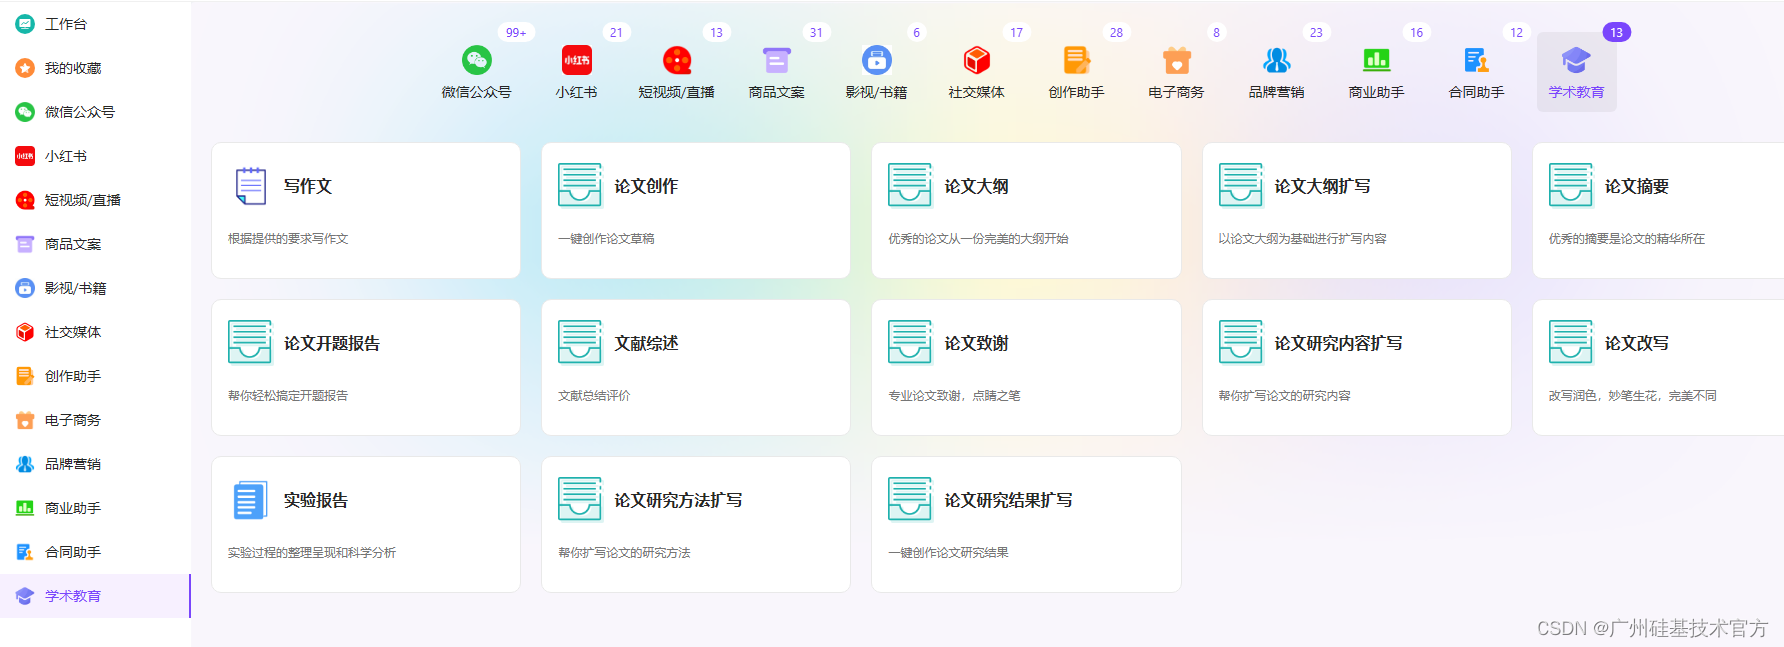Click the 论文大纲 card icon
This screenshot has width=1784, height=647.
(x=910, y=185)
